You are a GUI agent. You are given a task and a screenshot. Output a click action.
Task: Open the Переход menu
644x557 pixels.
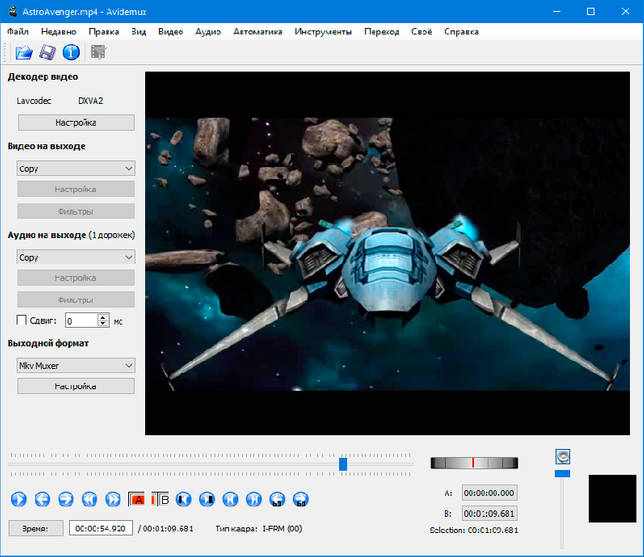(x=382, y=32)
